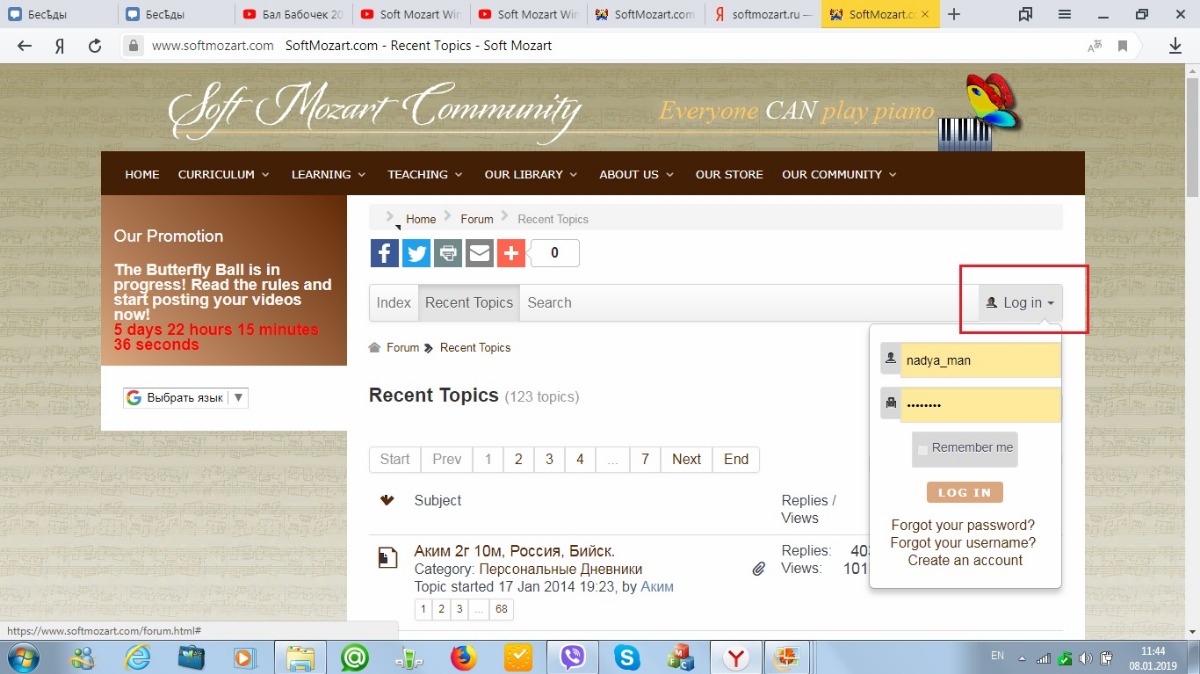Open the browser bookmarks collections icon
1200x674 pixels.
(1025, 15)
